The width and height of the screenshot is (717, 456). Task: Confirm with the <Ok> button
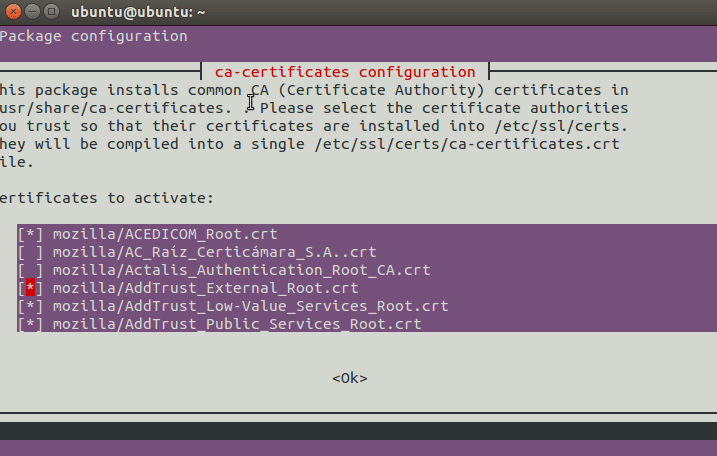tap(350, 378)
